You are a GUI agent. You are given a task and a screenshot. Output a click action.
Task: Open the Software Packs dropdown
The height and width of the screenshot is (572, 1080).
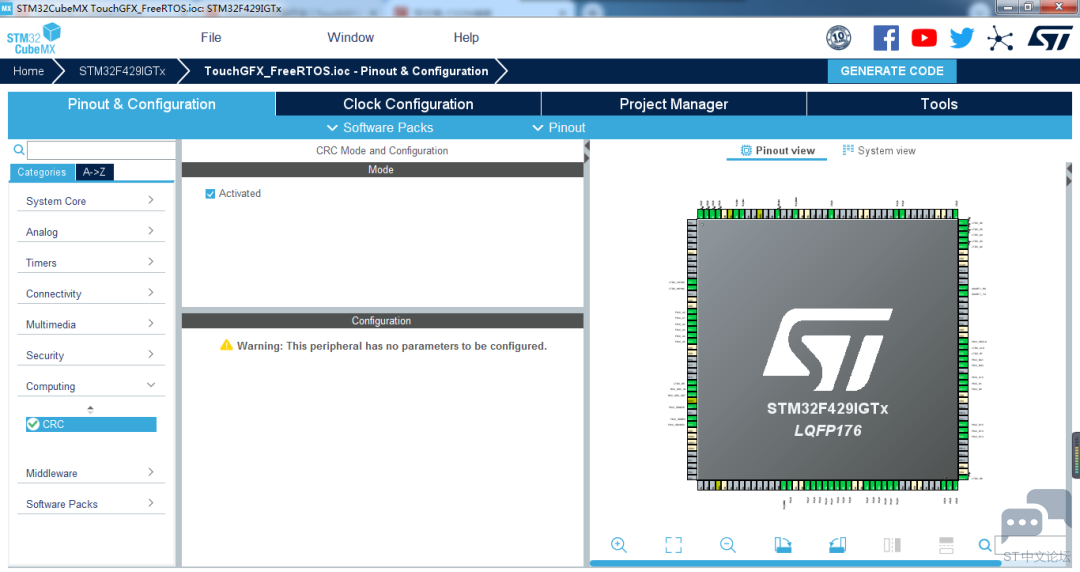pyautogui.click(x=380, y=127)
